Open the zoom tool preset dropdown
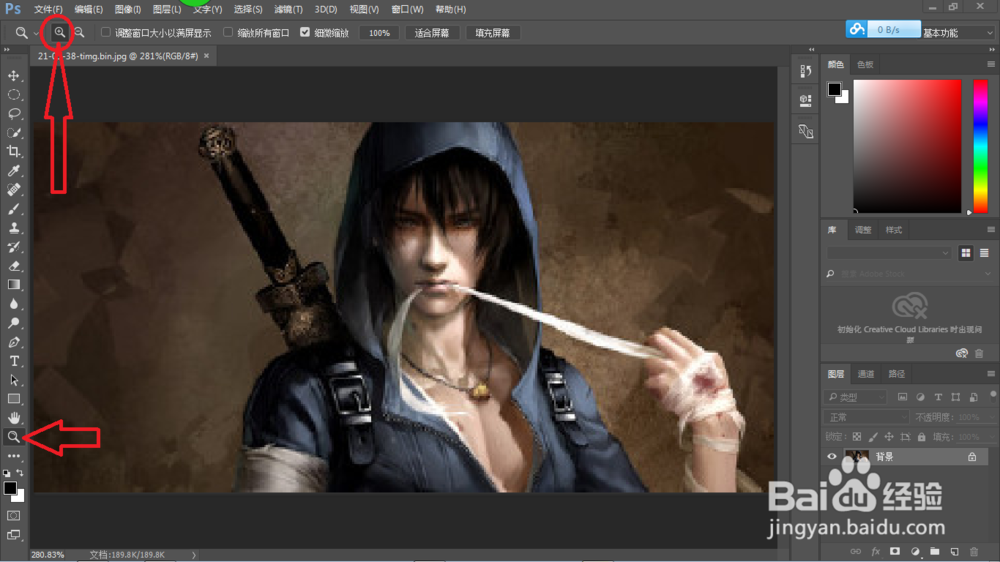 [x=36, y=33]
